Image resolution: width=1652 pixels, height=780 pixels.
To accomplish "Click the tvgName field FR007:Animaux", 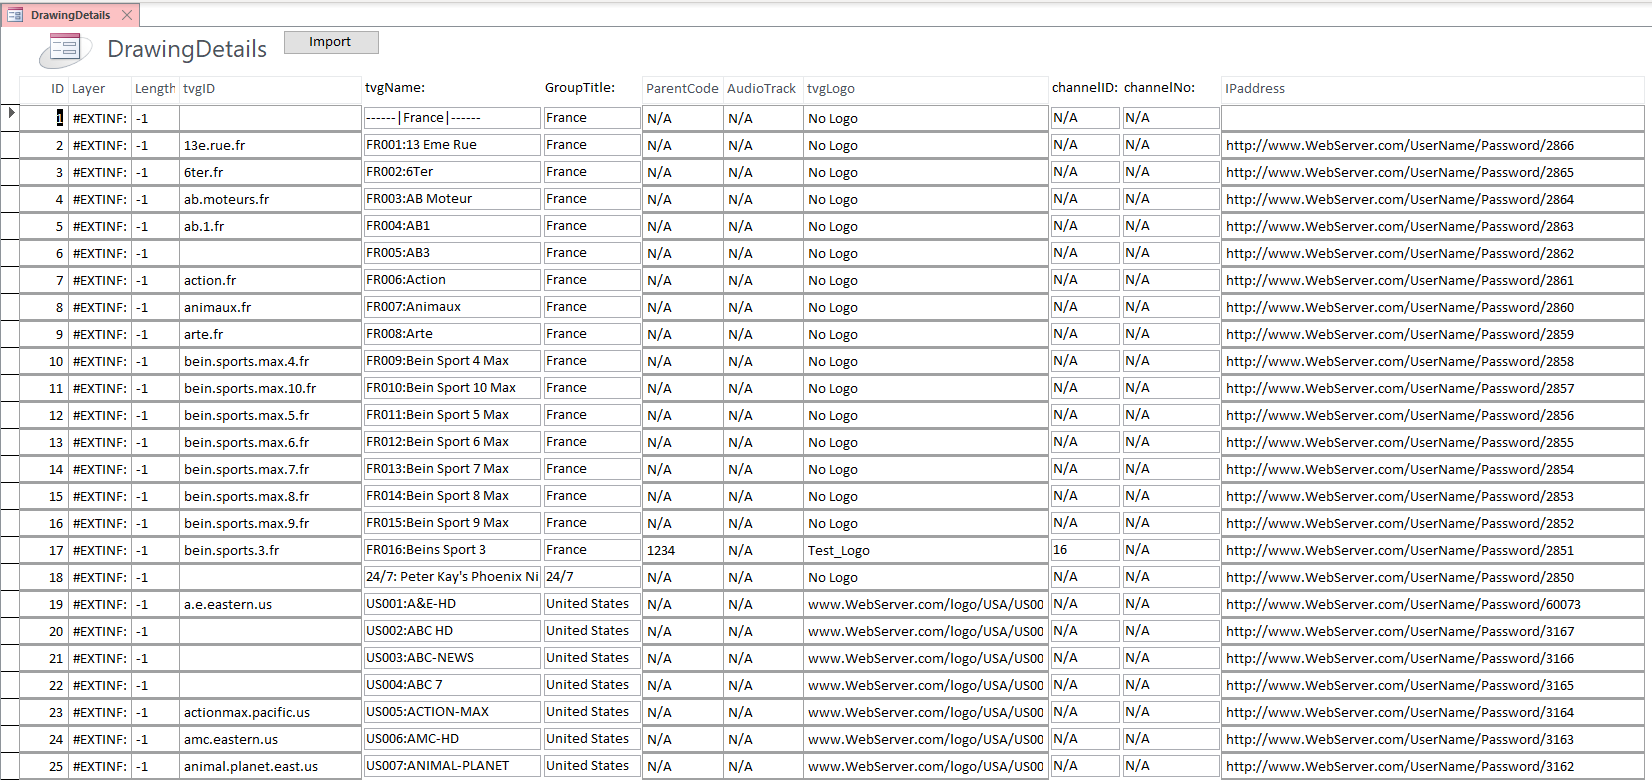I will 452,307.
